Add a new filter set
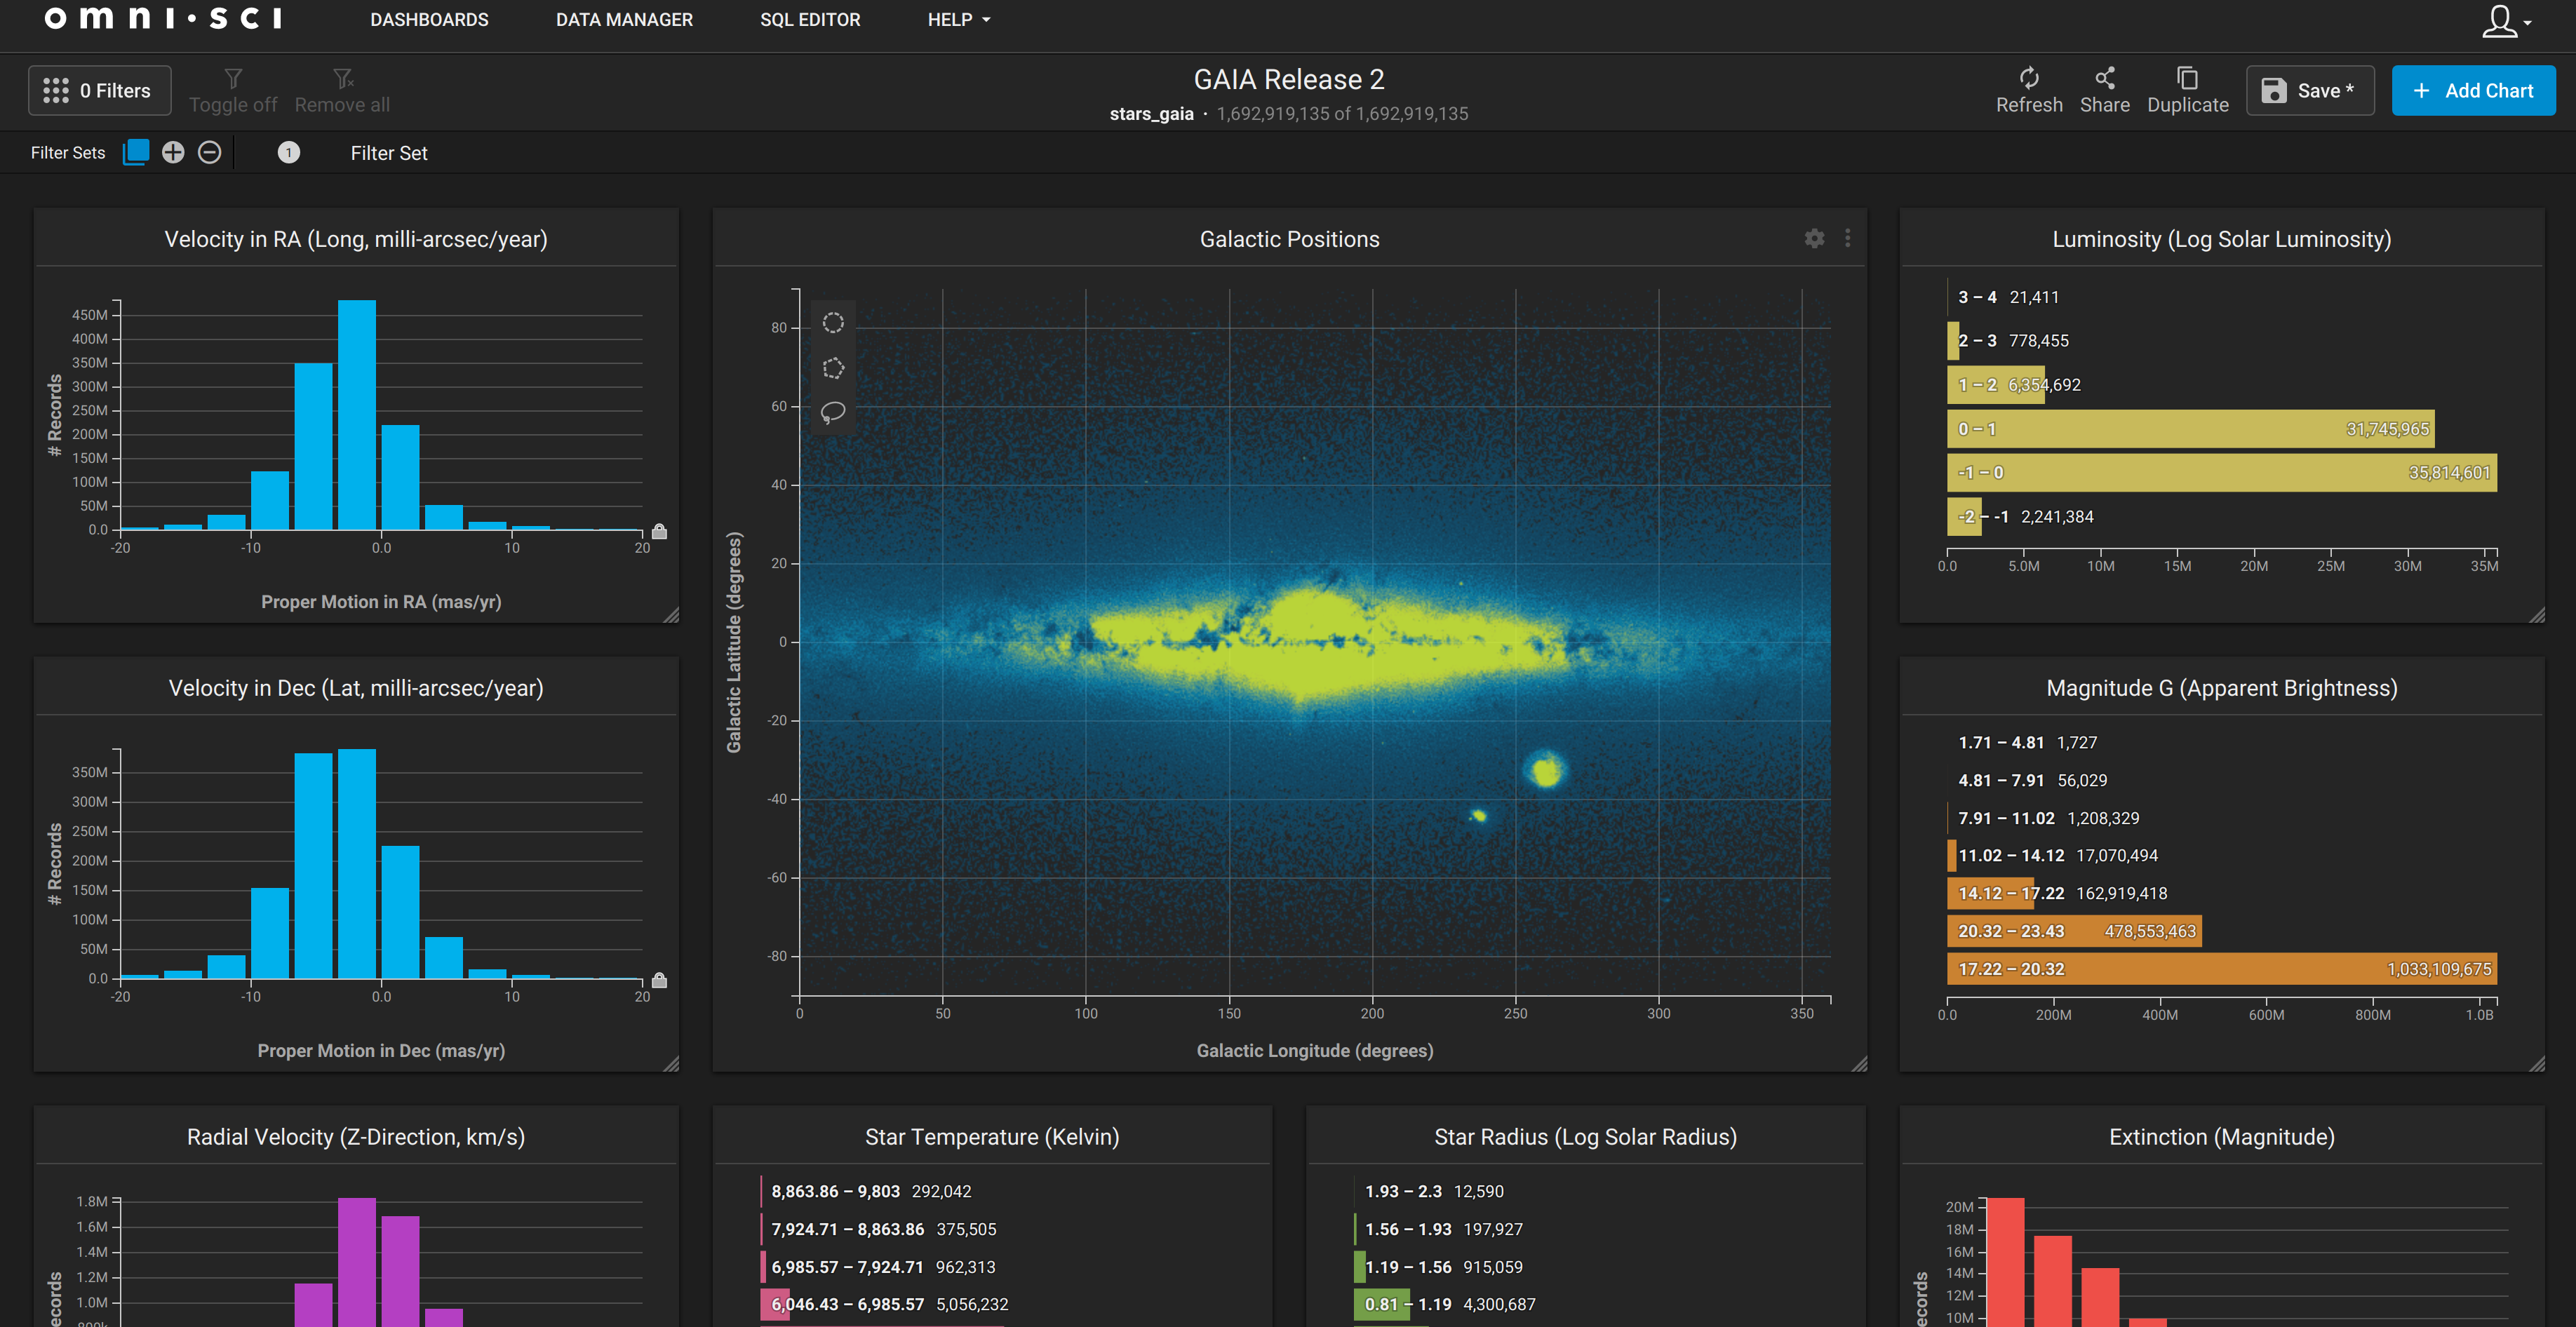 tap(173, 152)
